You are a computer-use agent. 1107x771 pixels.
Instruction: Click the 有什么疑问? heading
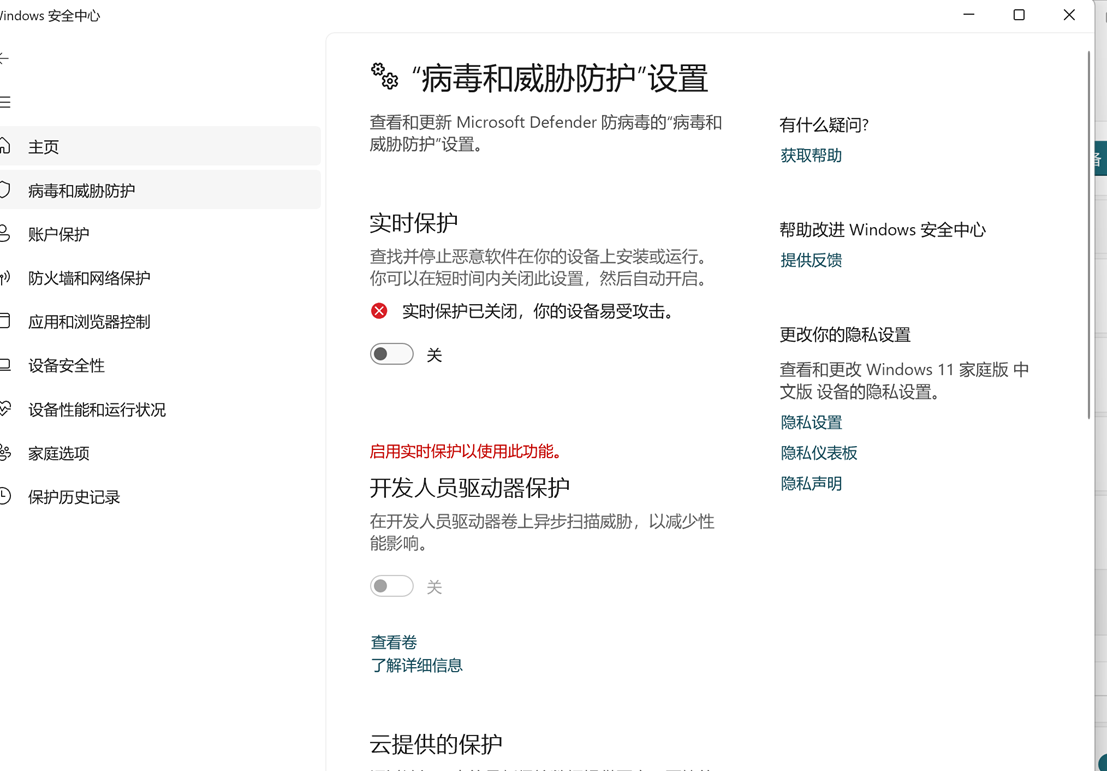[824, 125]
